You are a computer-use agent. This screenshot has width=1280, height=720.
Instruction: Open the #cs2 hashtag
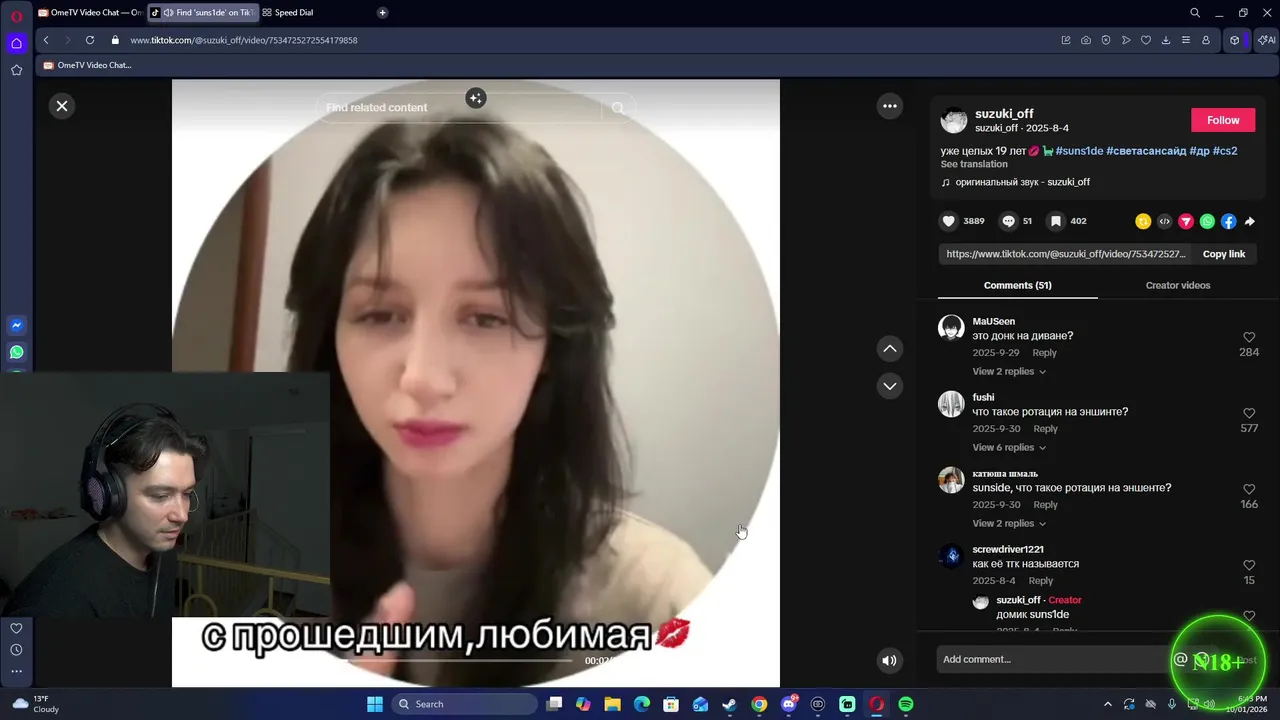(1225, 151)
